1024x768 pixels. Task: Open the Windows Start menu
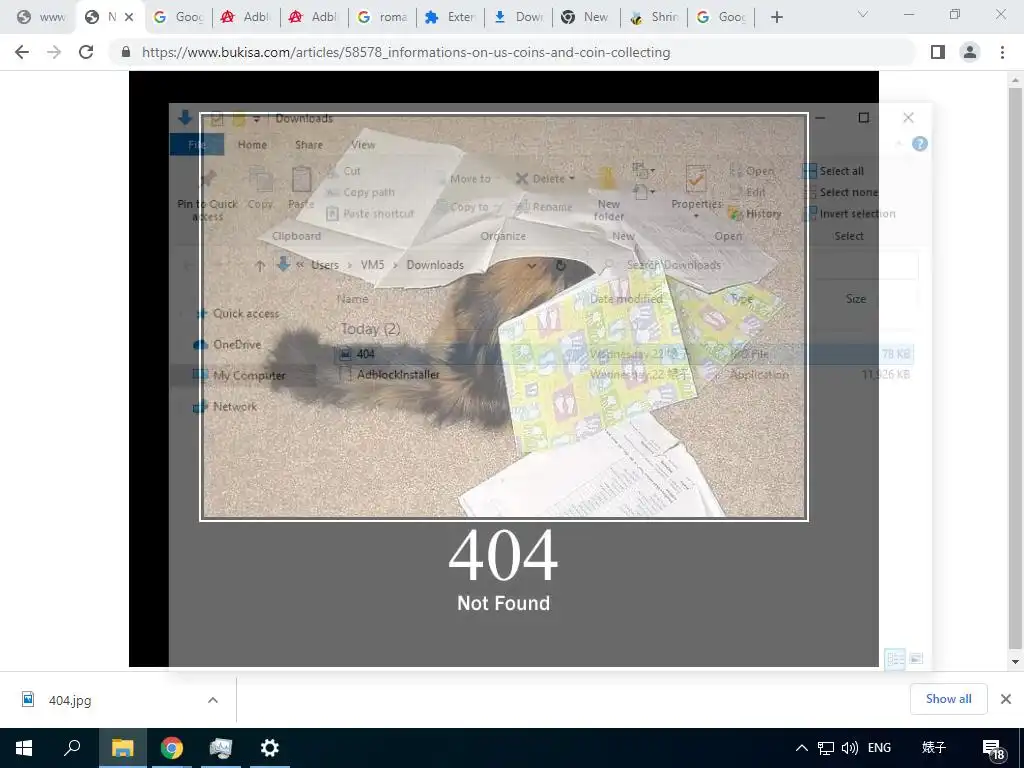pyautogui.click(x=24, y=748)
